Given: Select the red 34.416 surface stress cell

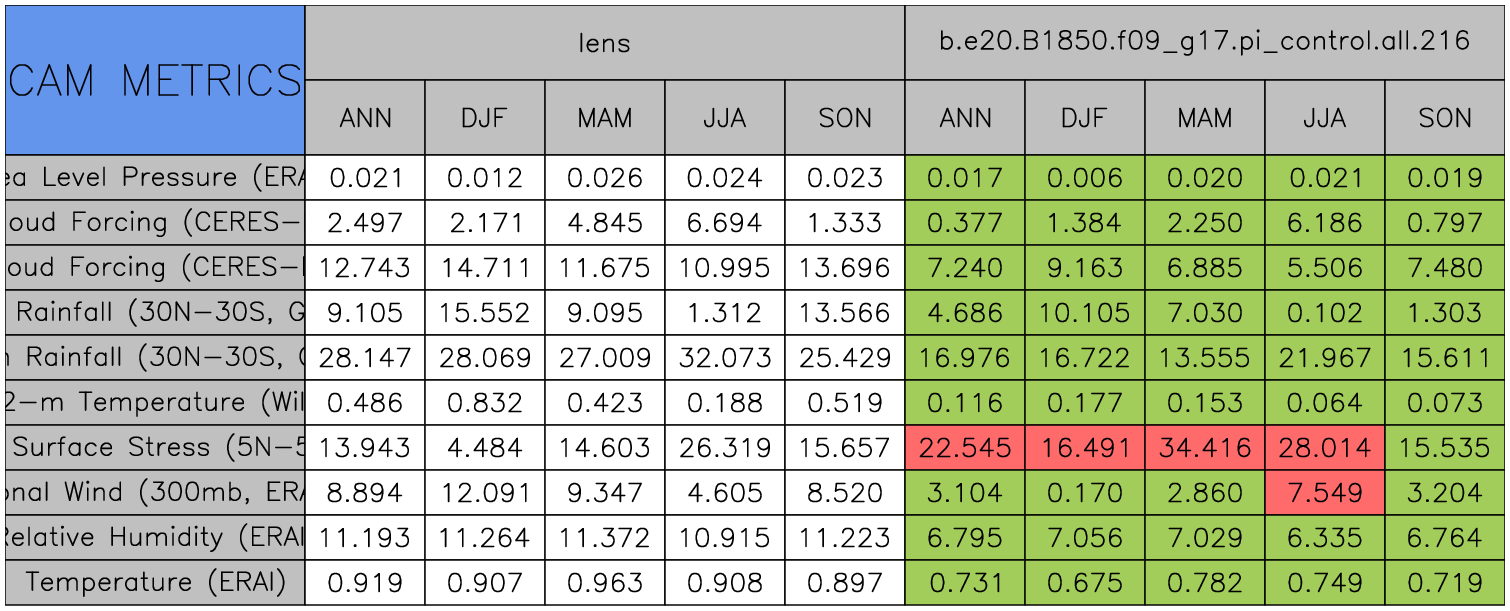Looking at the screenshot, I should tap(1204, 448).
